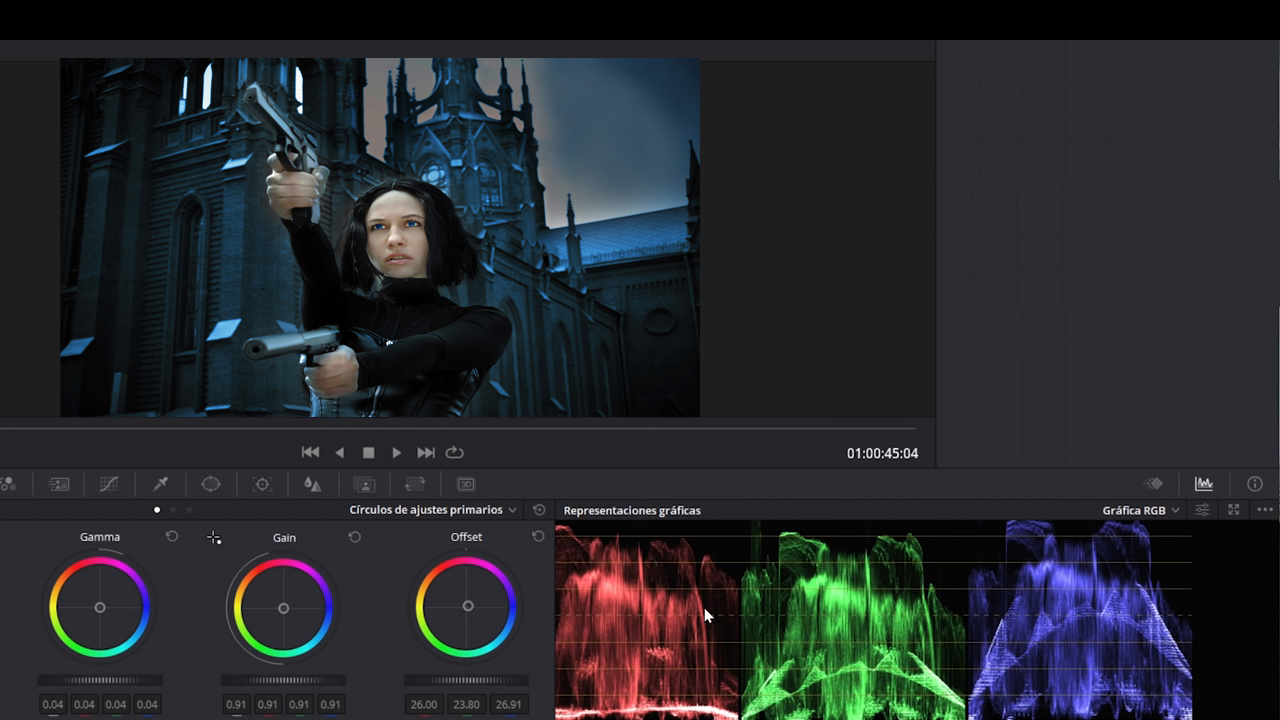Click the Offset color wheel center point
1280x720 pixels.
pos(468,606)
